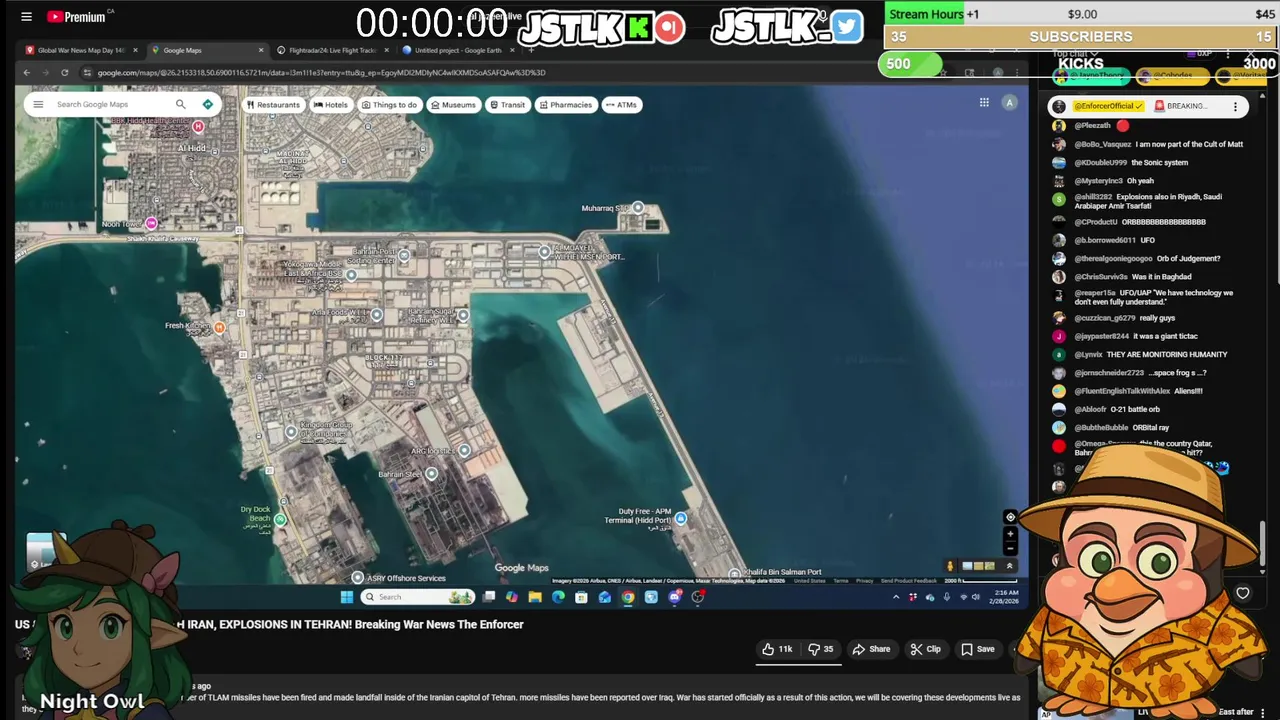Select the Duty Free APM Terminal pin

coord(681,518)
